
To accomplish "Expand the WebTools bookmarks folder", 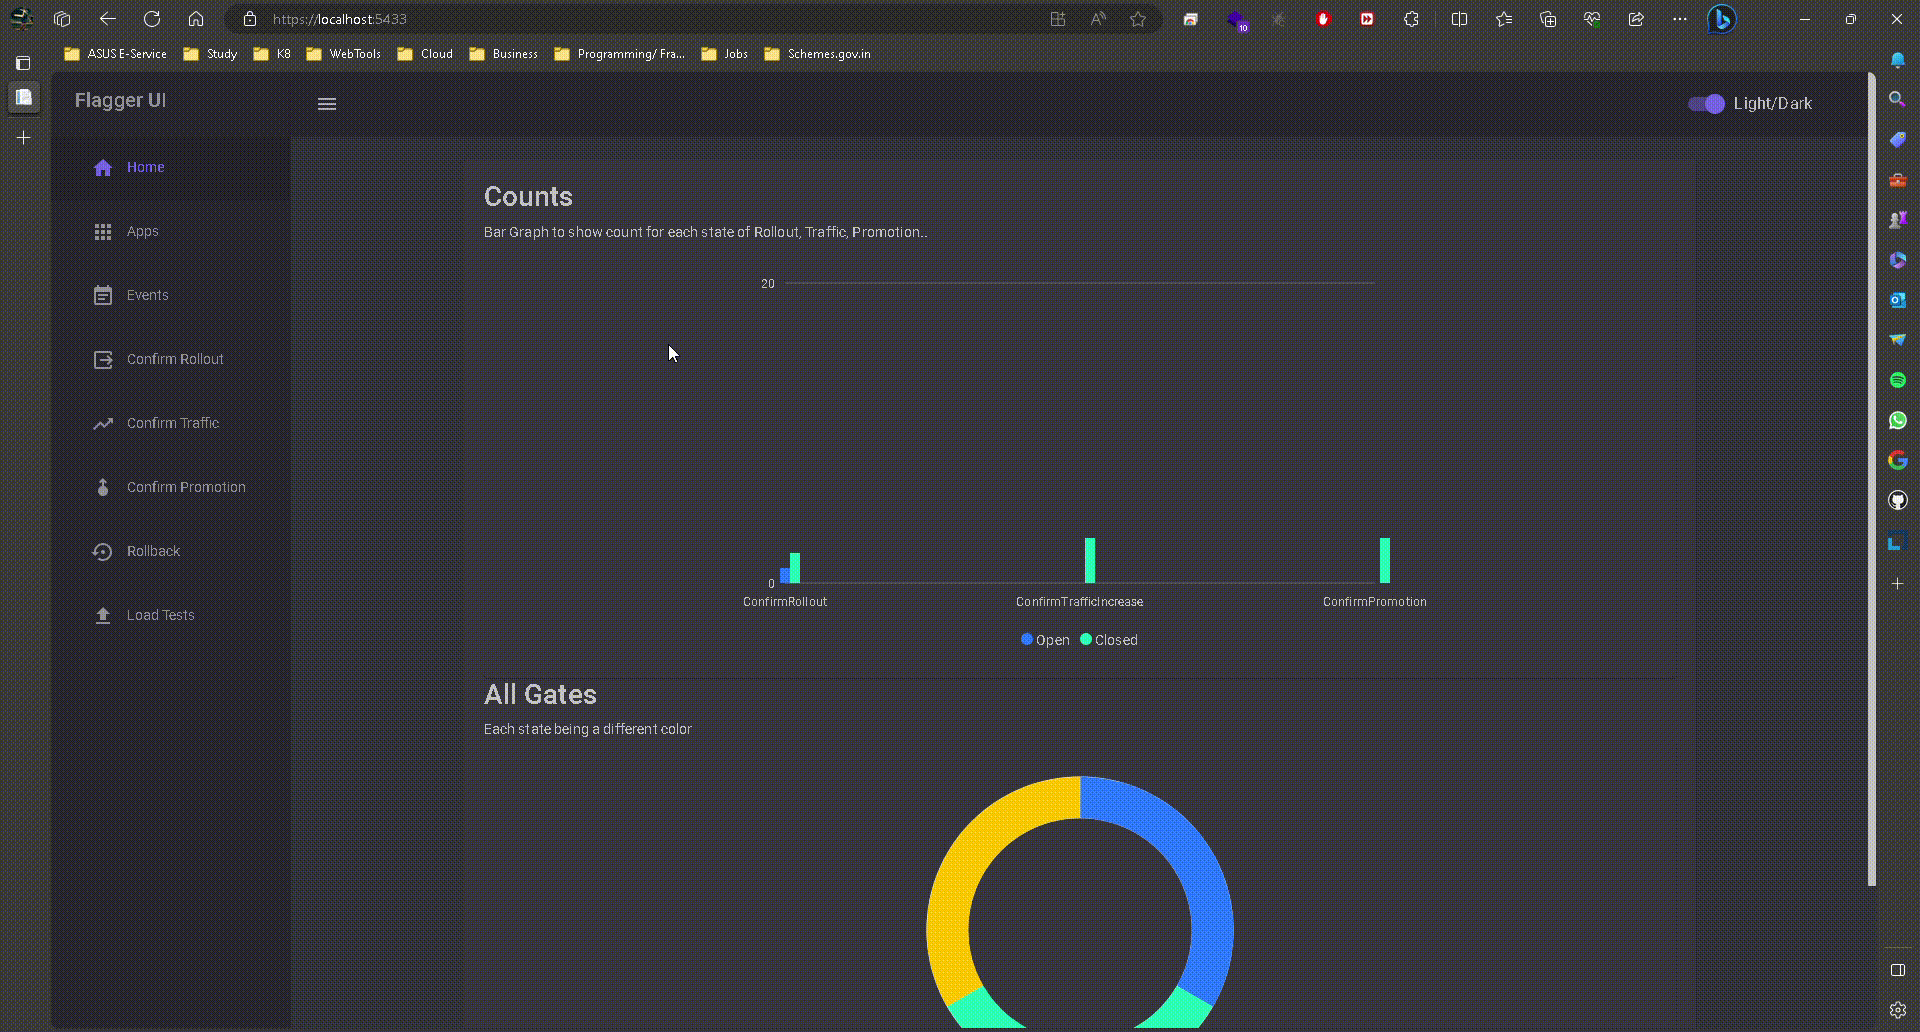I will pos(343,54).
